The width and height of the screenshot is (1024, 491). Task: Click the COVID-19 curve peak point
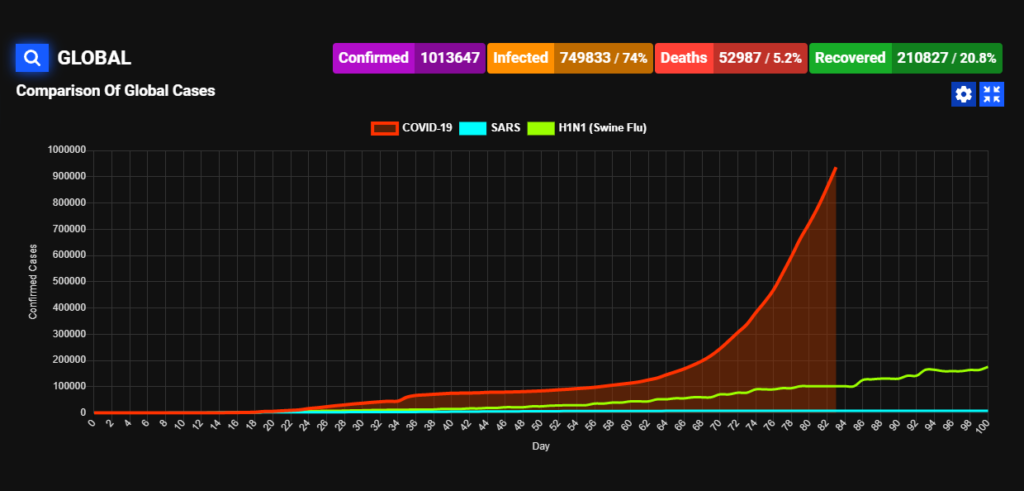(x=835, y=169)
